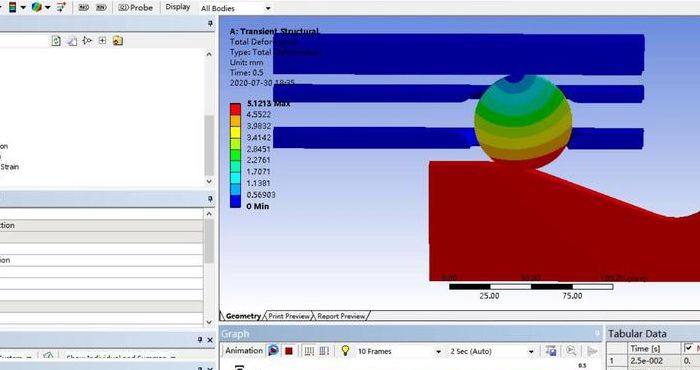
Task: Switch to the Report Preview tab
Action: (x=341, y=316)
